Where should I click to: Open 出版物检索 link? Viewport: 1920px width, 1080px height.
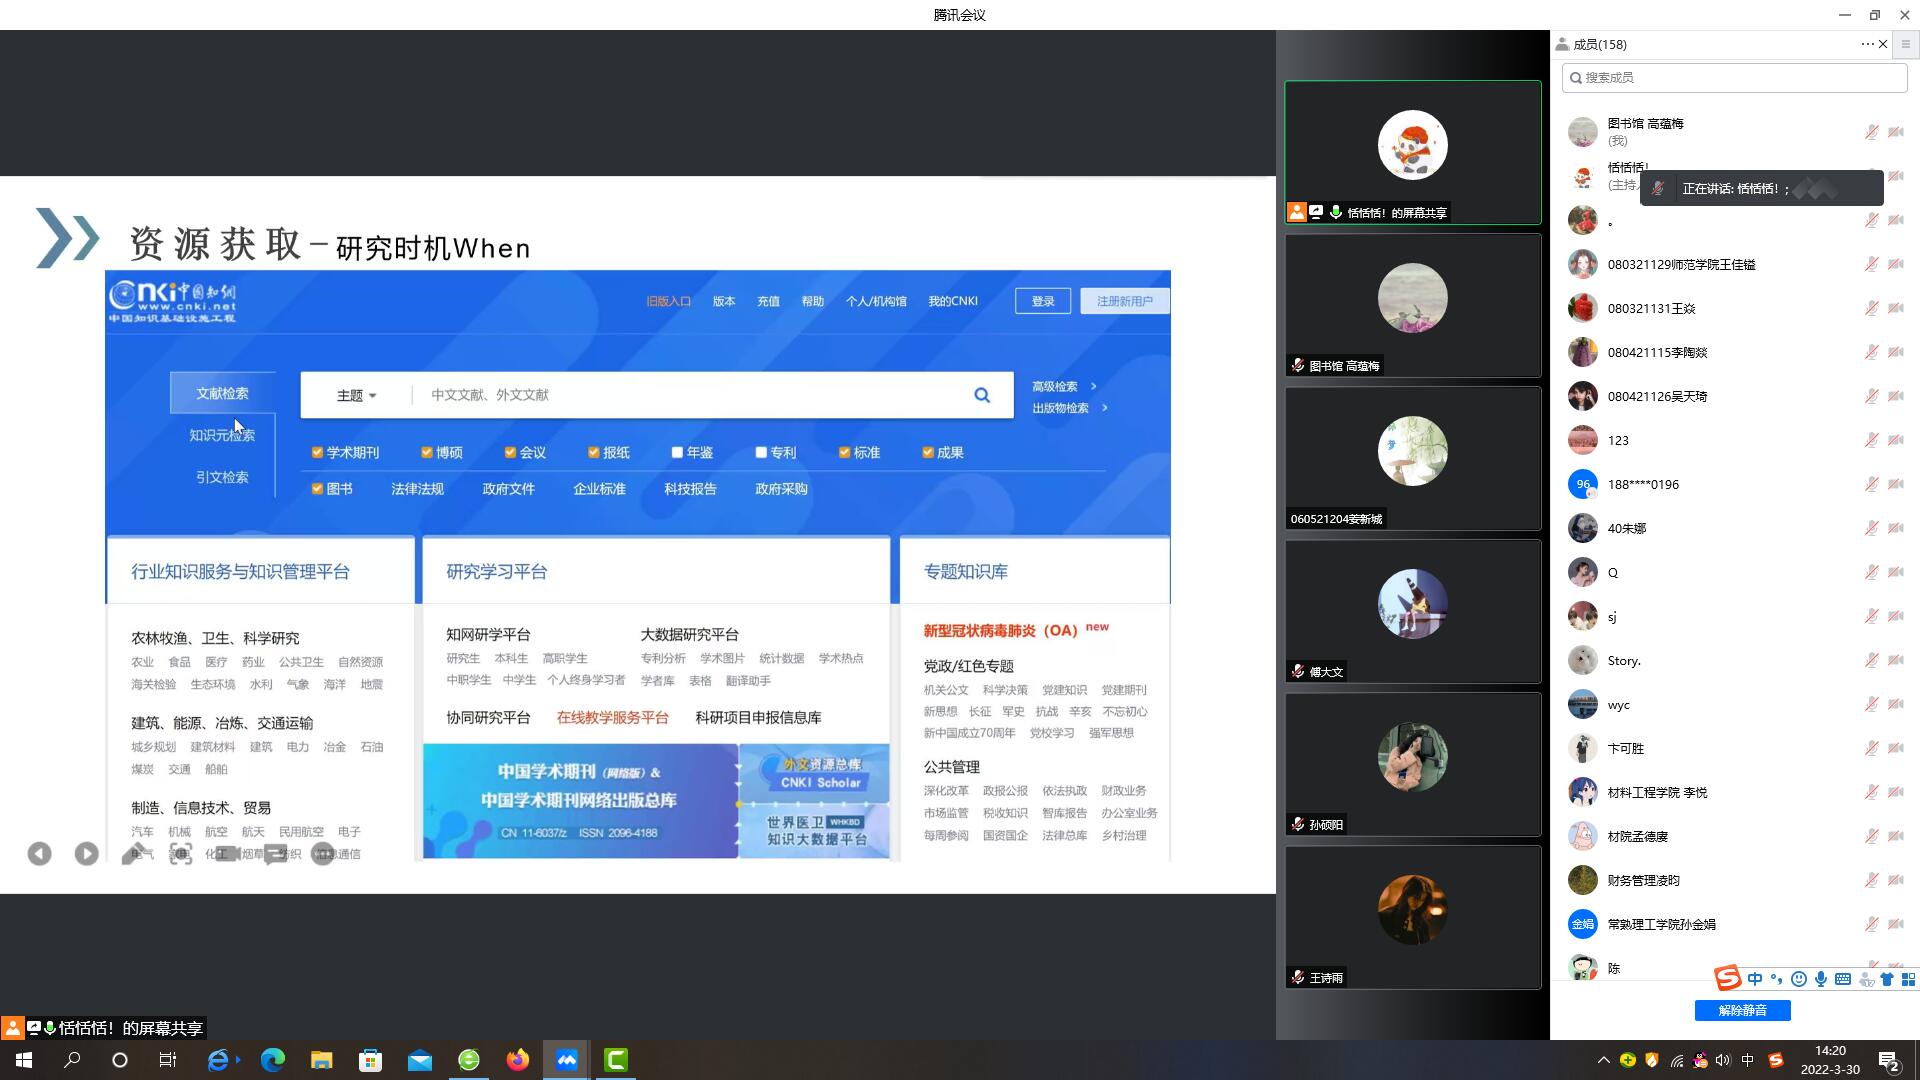[x=1060, y=408]
